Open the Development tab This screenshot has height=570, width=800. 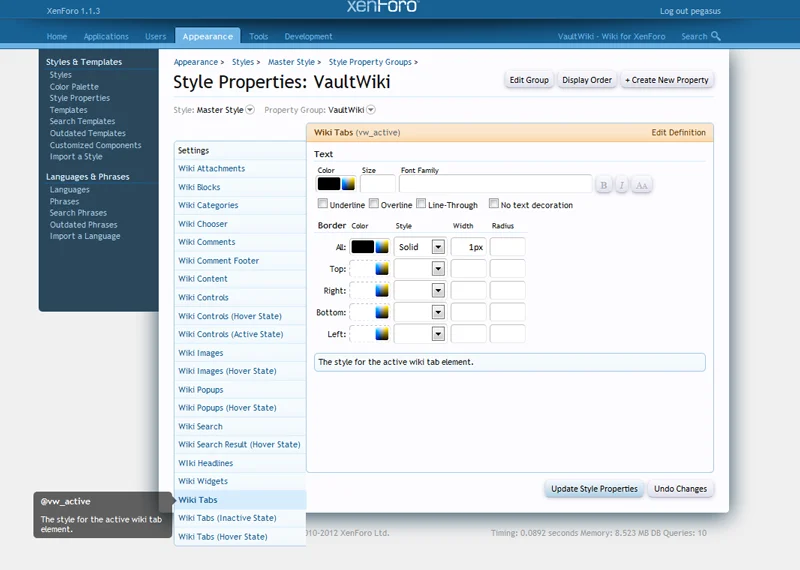pos(308,36)
